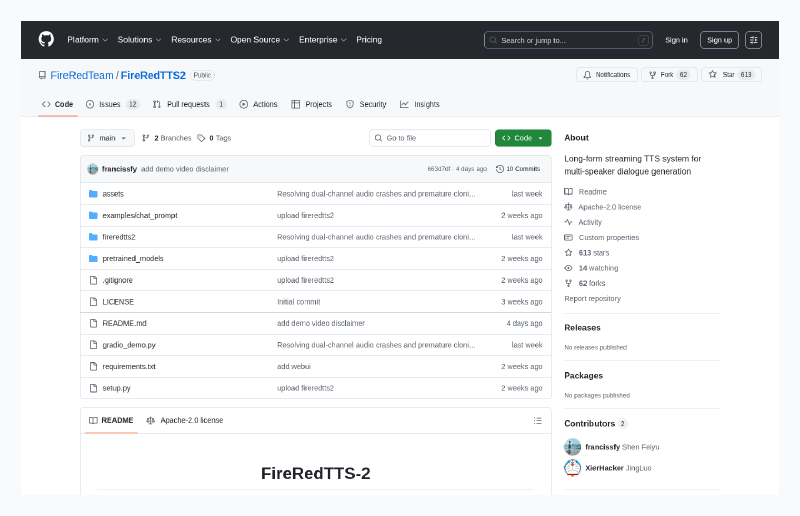Click the Go to file input field

point(430,138)
